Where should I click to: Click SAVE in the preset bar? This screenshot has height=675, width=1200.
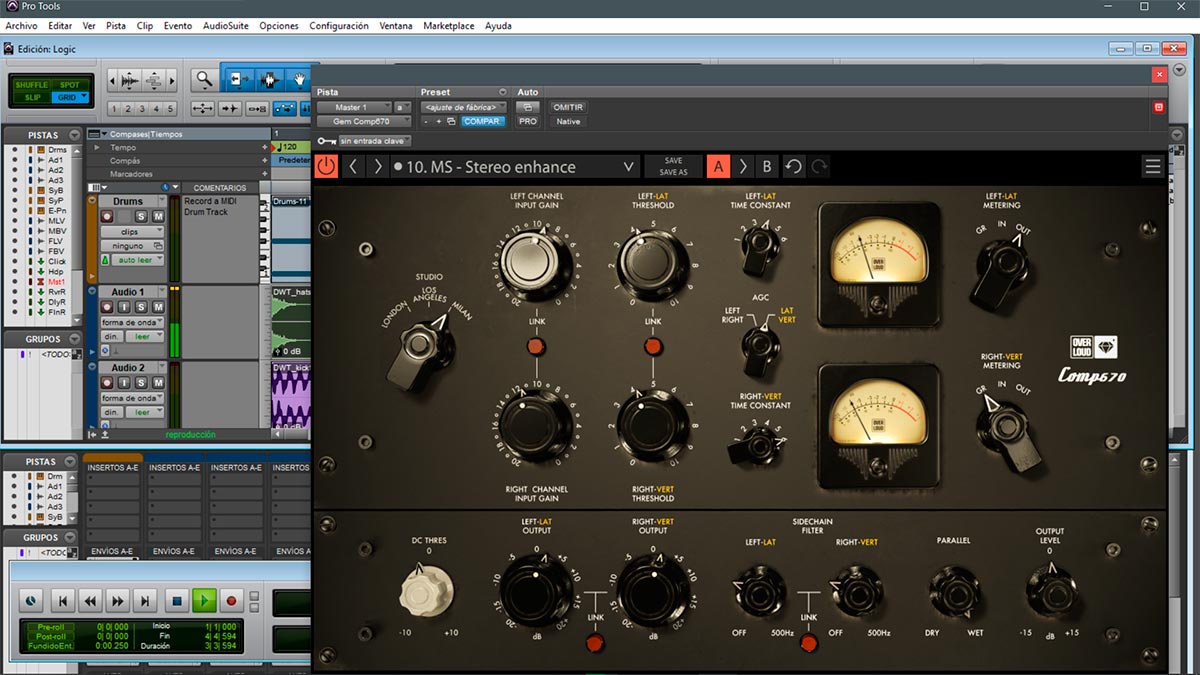click(x=673, y=160)
